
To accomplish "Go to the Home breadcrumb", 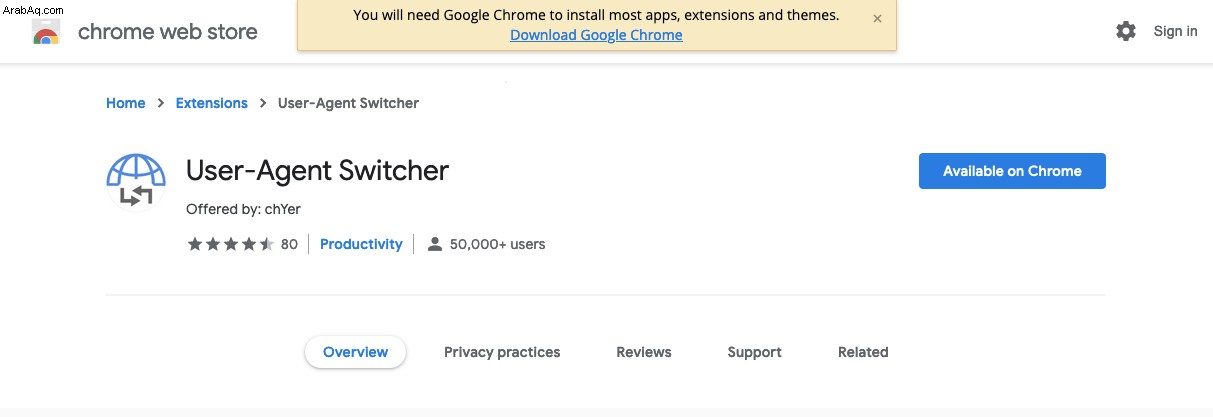I will (126, 103).
